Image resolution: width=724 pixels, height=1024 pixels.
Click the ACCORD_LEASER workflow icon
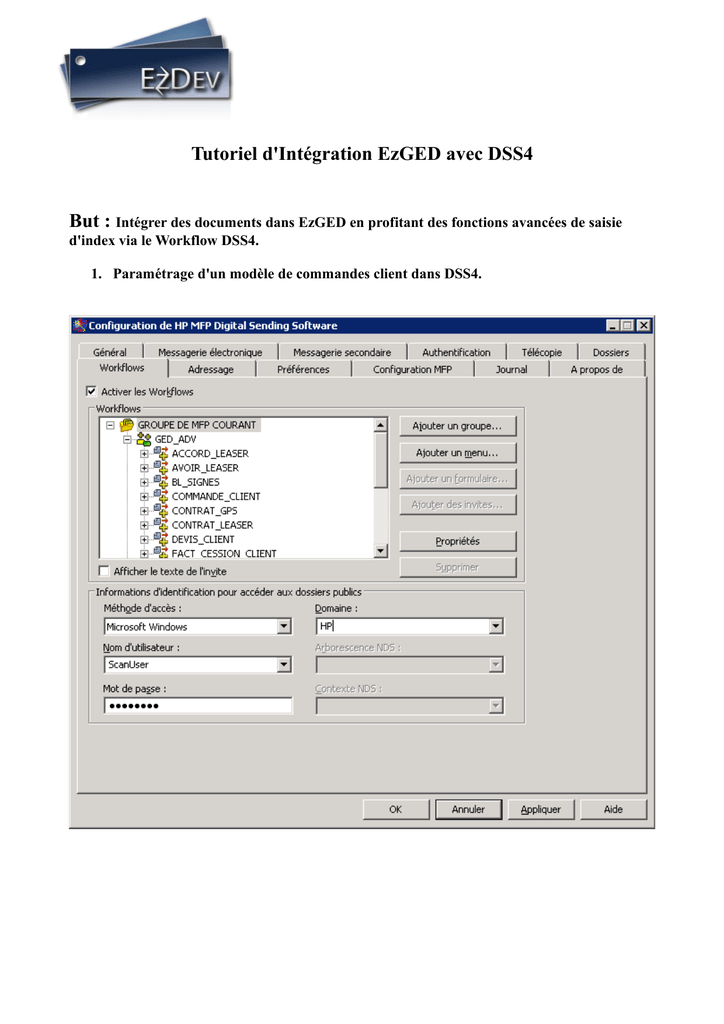click(x=161, y=453)
